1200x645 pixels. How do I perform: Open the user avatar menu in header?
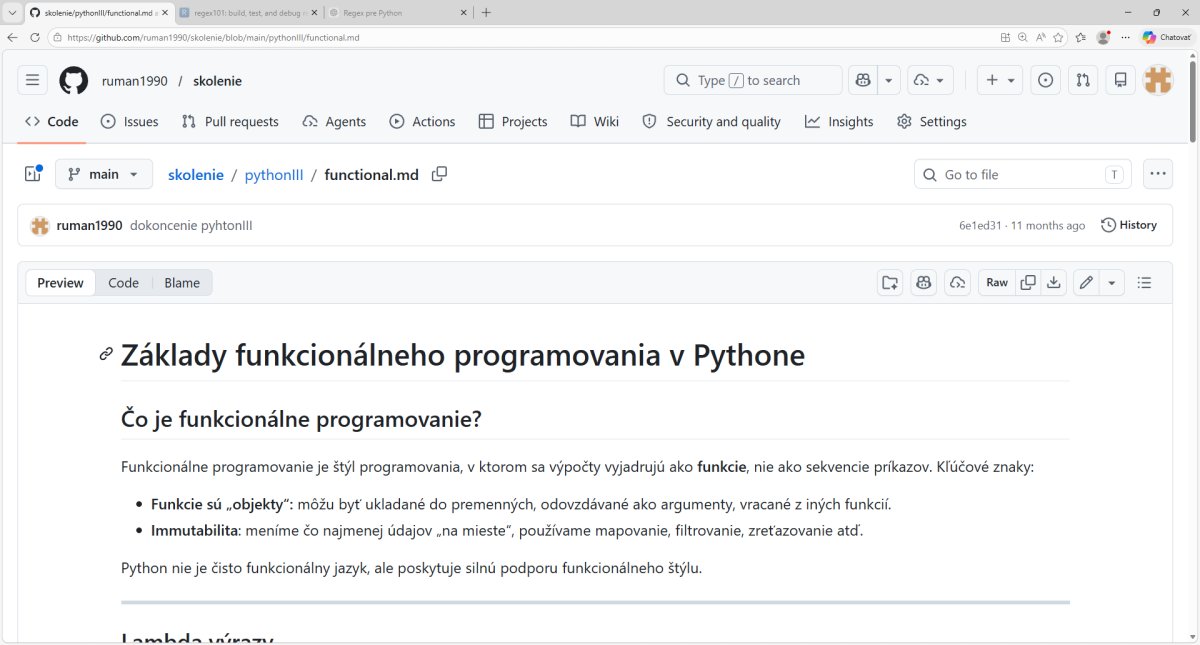1158,80
